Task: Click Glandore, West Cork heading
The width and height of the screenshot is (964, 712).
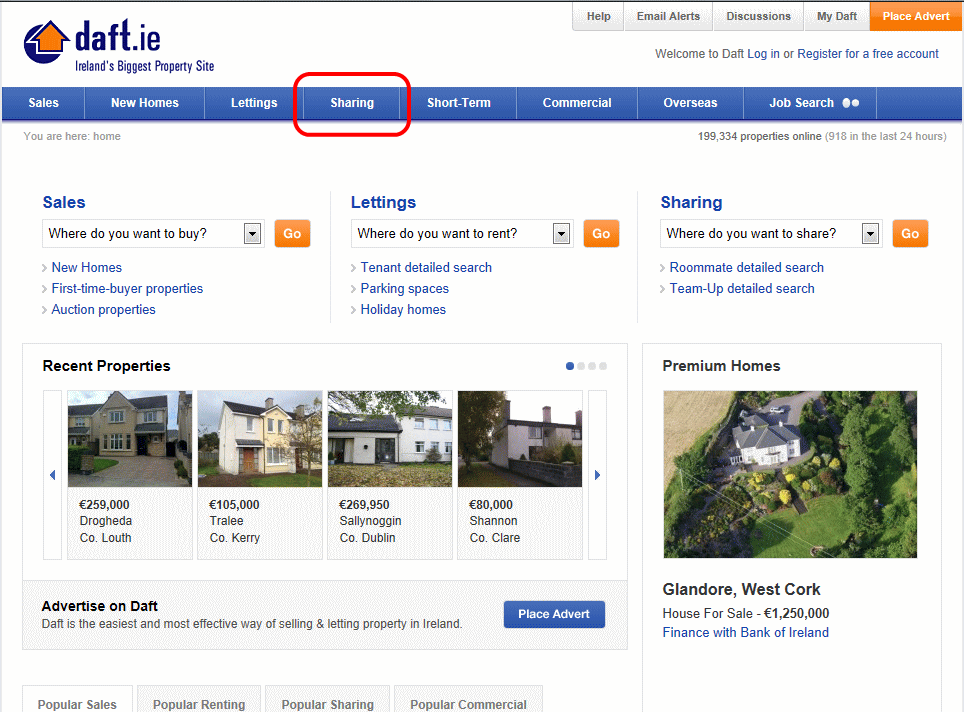Action: click(741, 590)
